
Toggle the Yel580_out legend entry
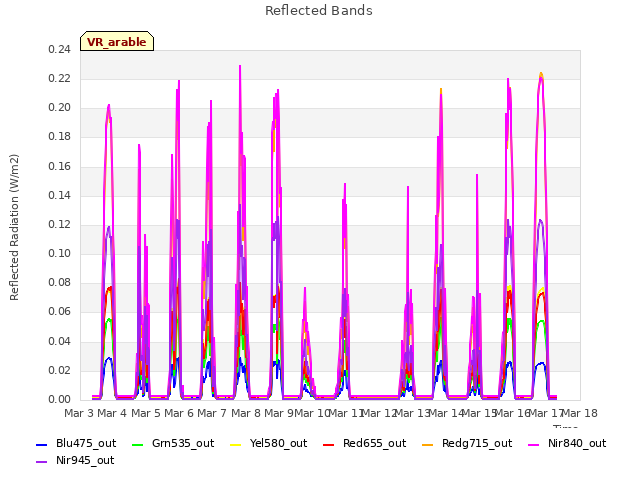pos(269,443)
